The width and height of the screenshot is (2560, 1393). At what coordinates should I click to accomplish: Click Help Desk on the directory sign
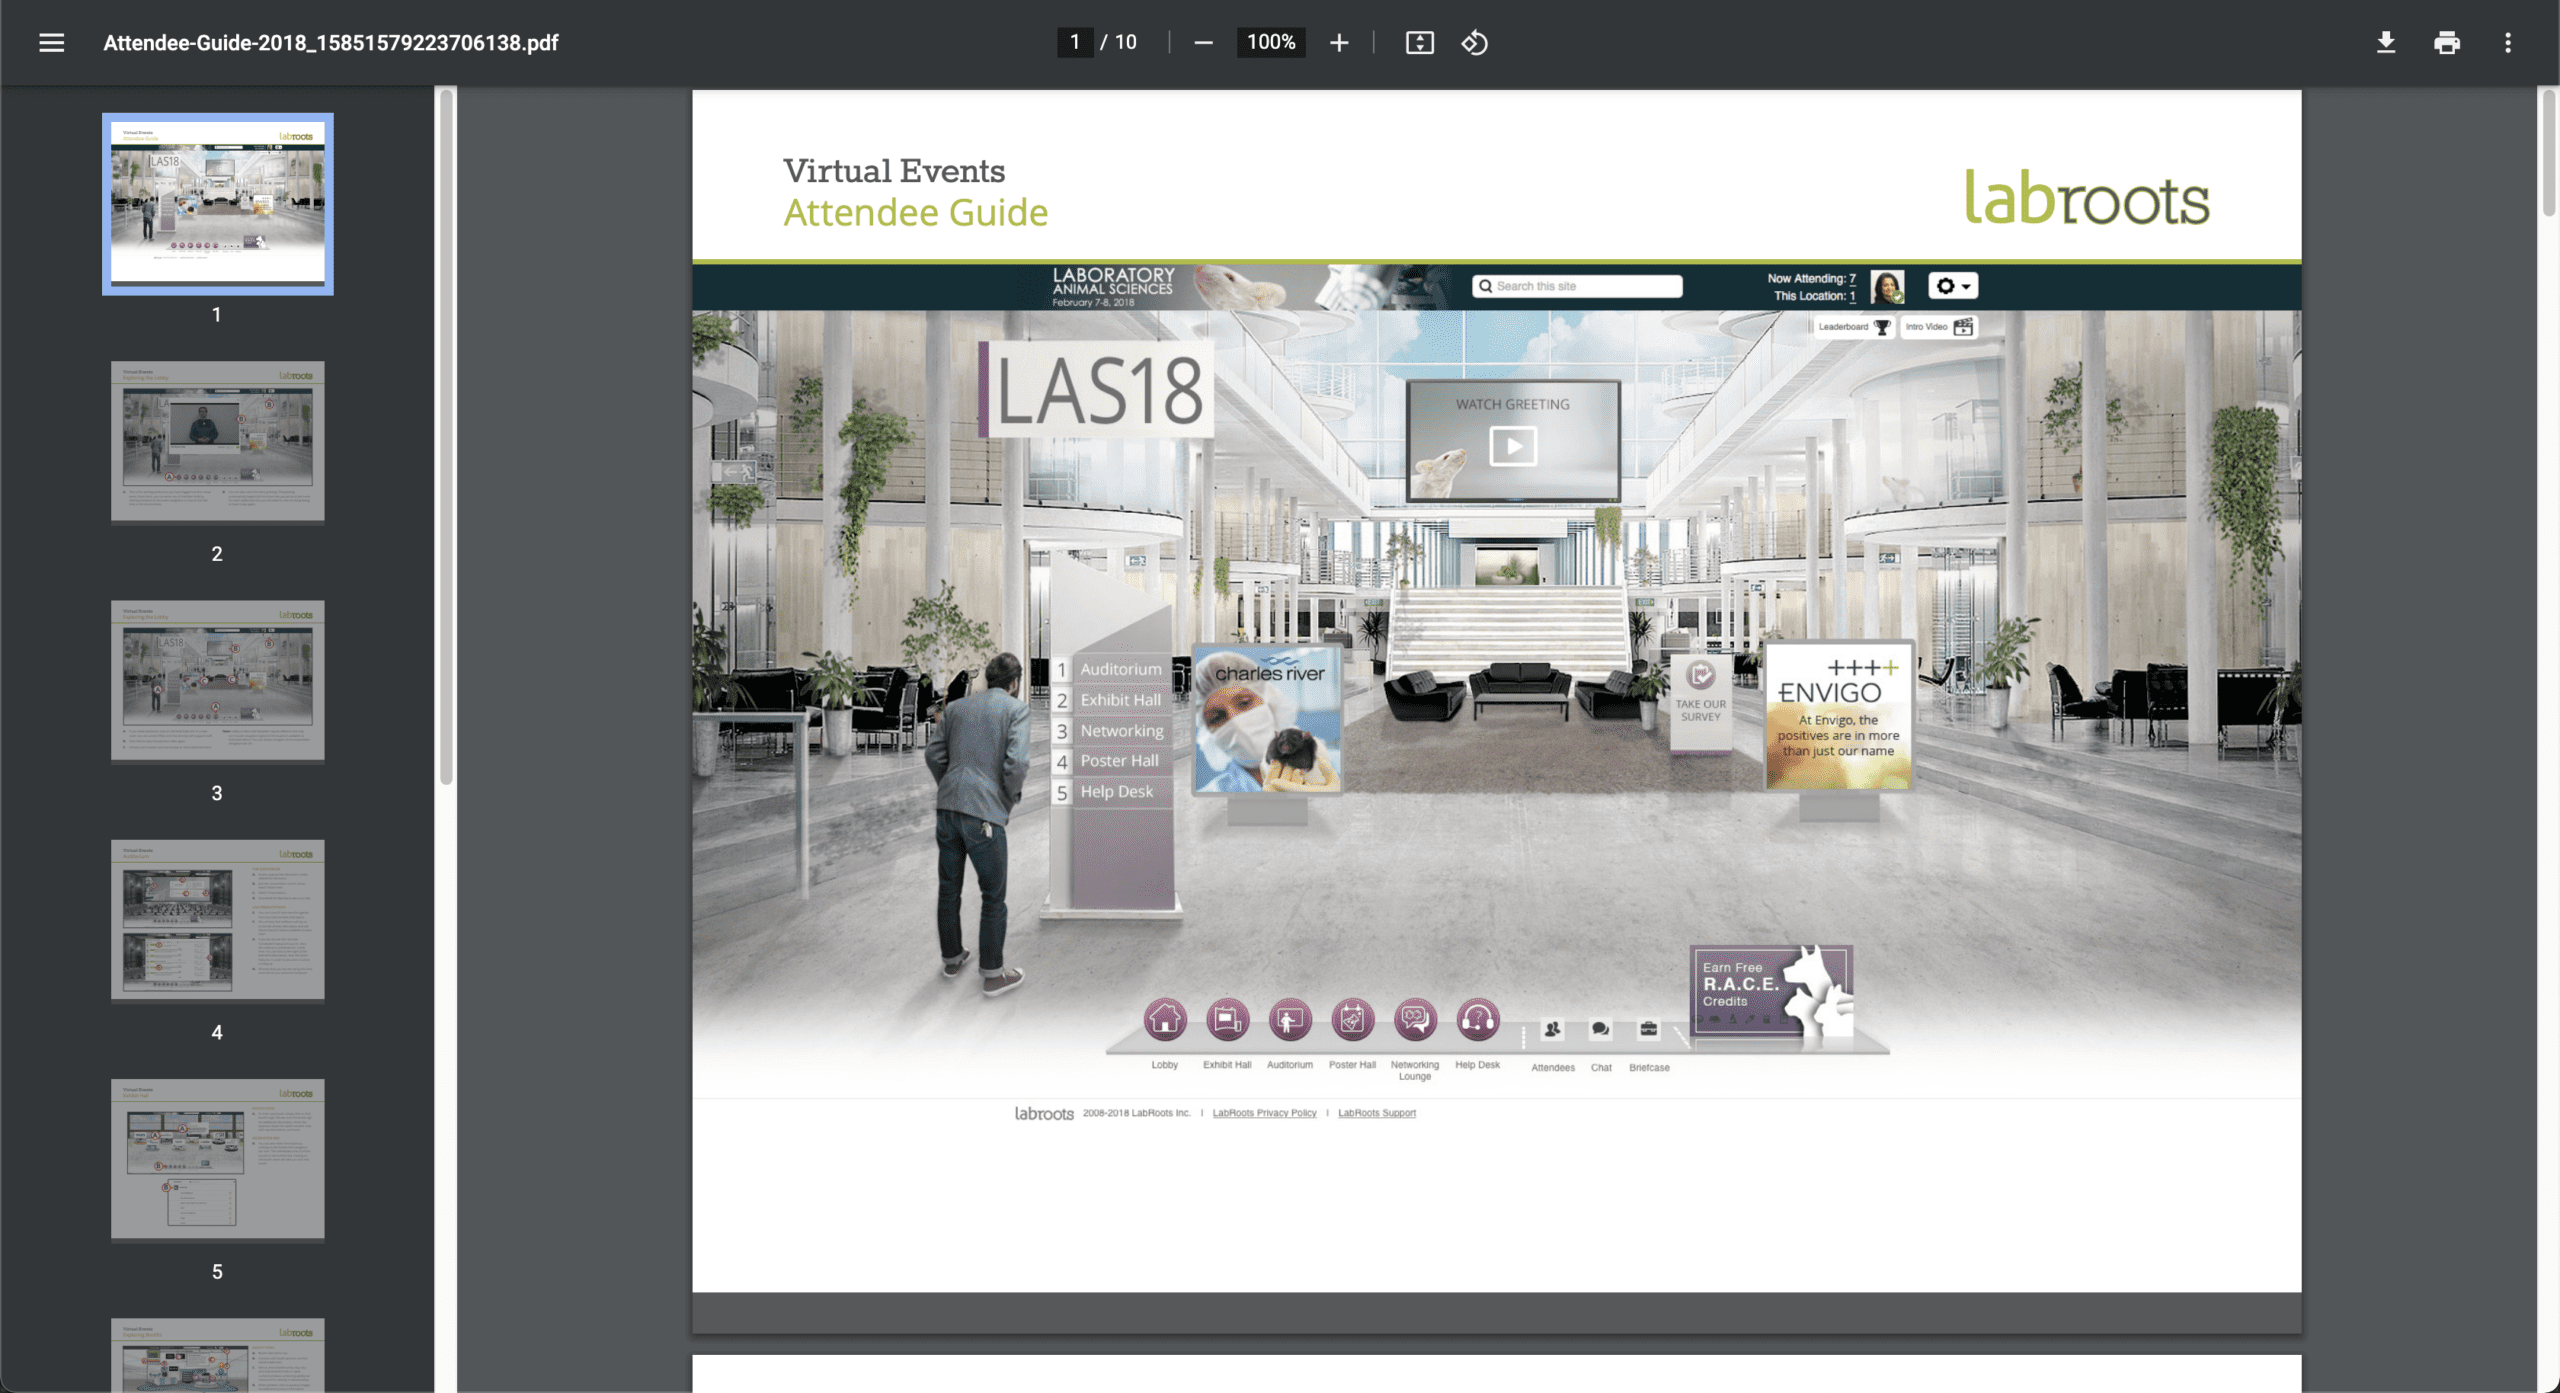point(1116,792)
